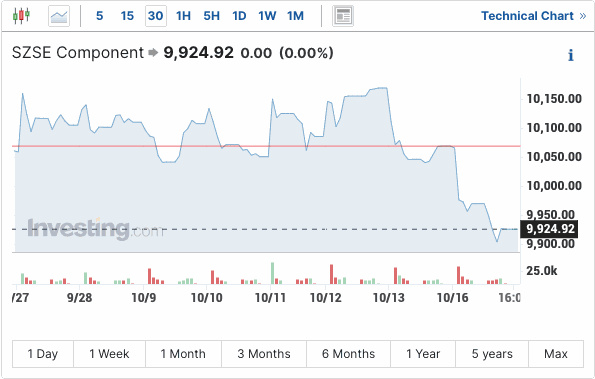Click the 0.00 change value
595x379 pixels.
[x=256, y=53]
